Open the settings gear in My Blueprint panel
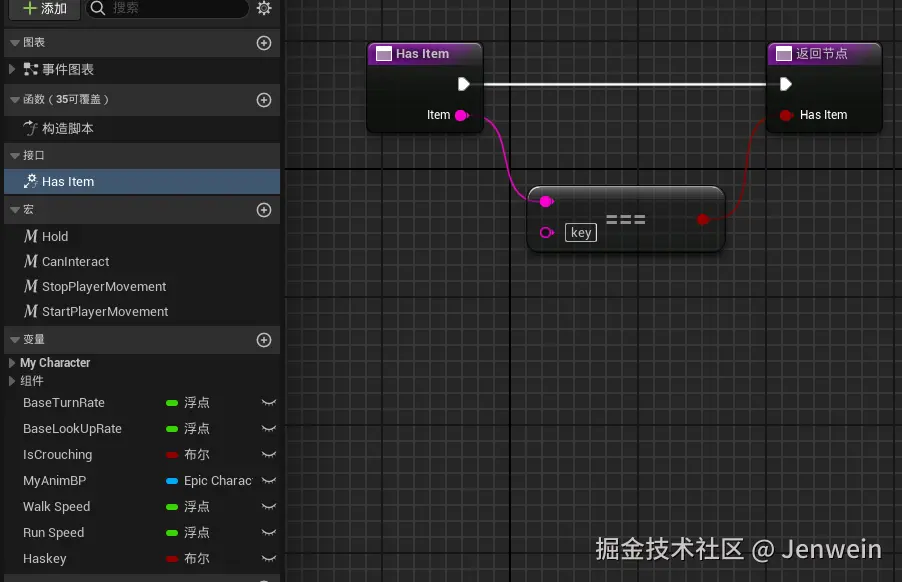 (x=264, y=8)
